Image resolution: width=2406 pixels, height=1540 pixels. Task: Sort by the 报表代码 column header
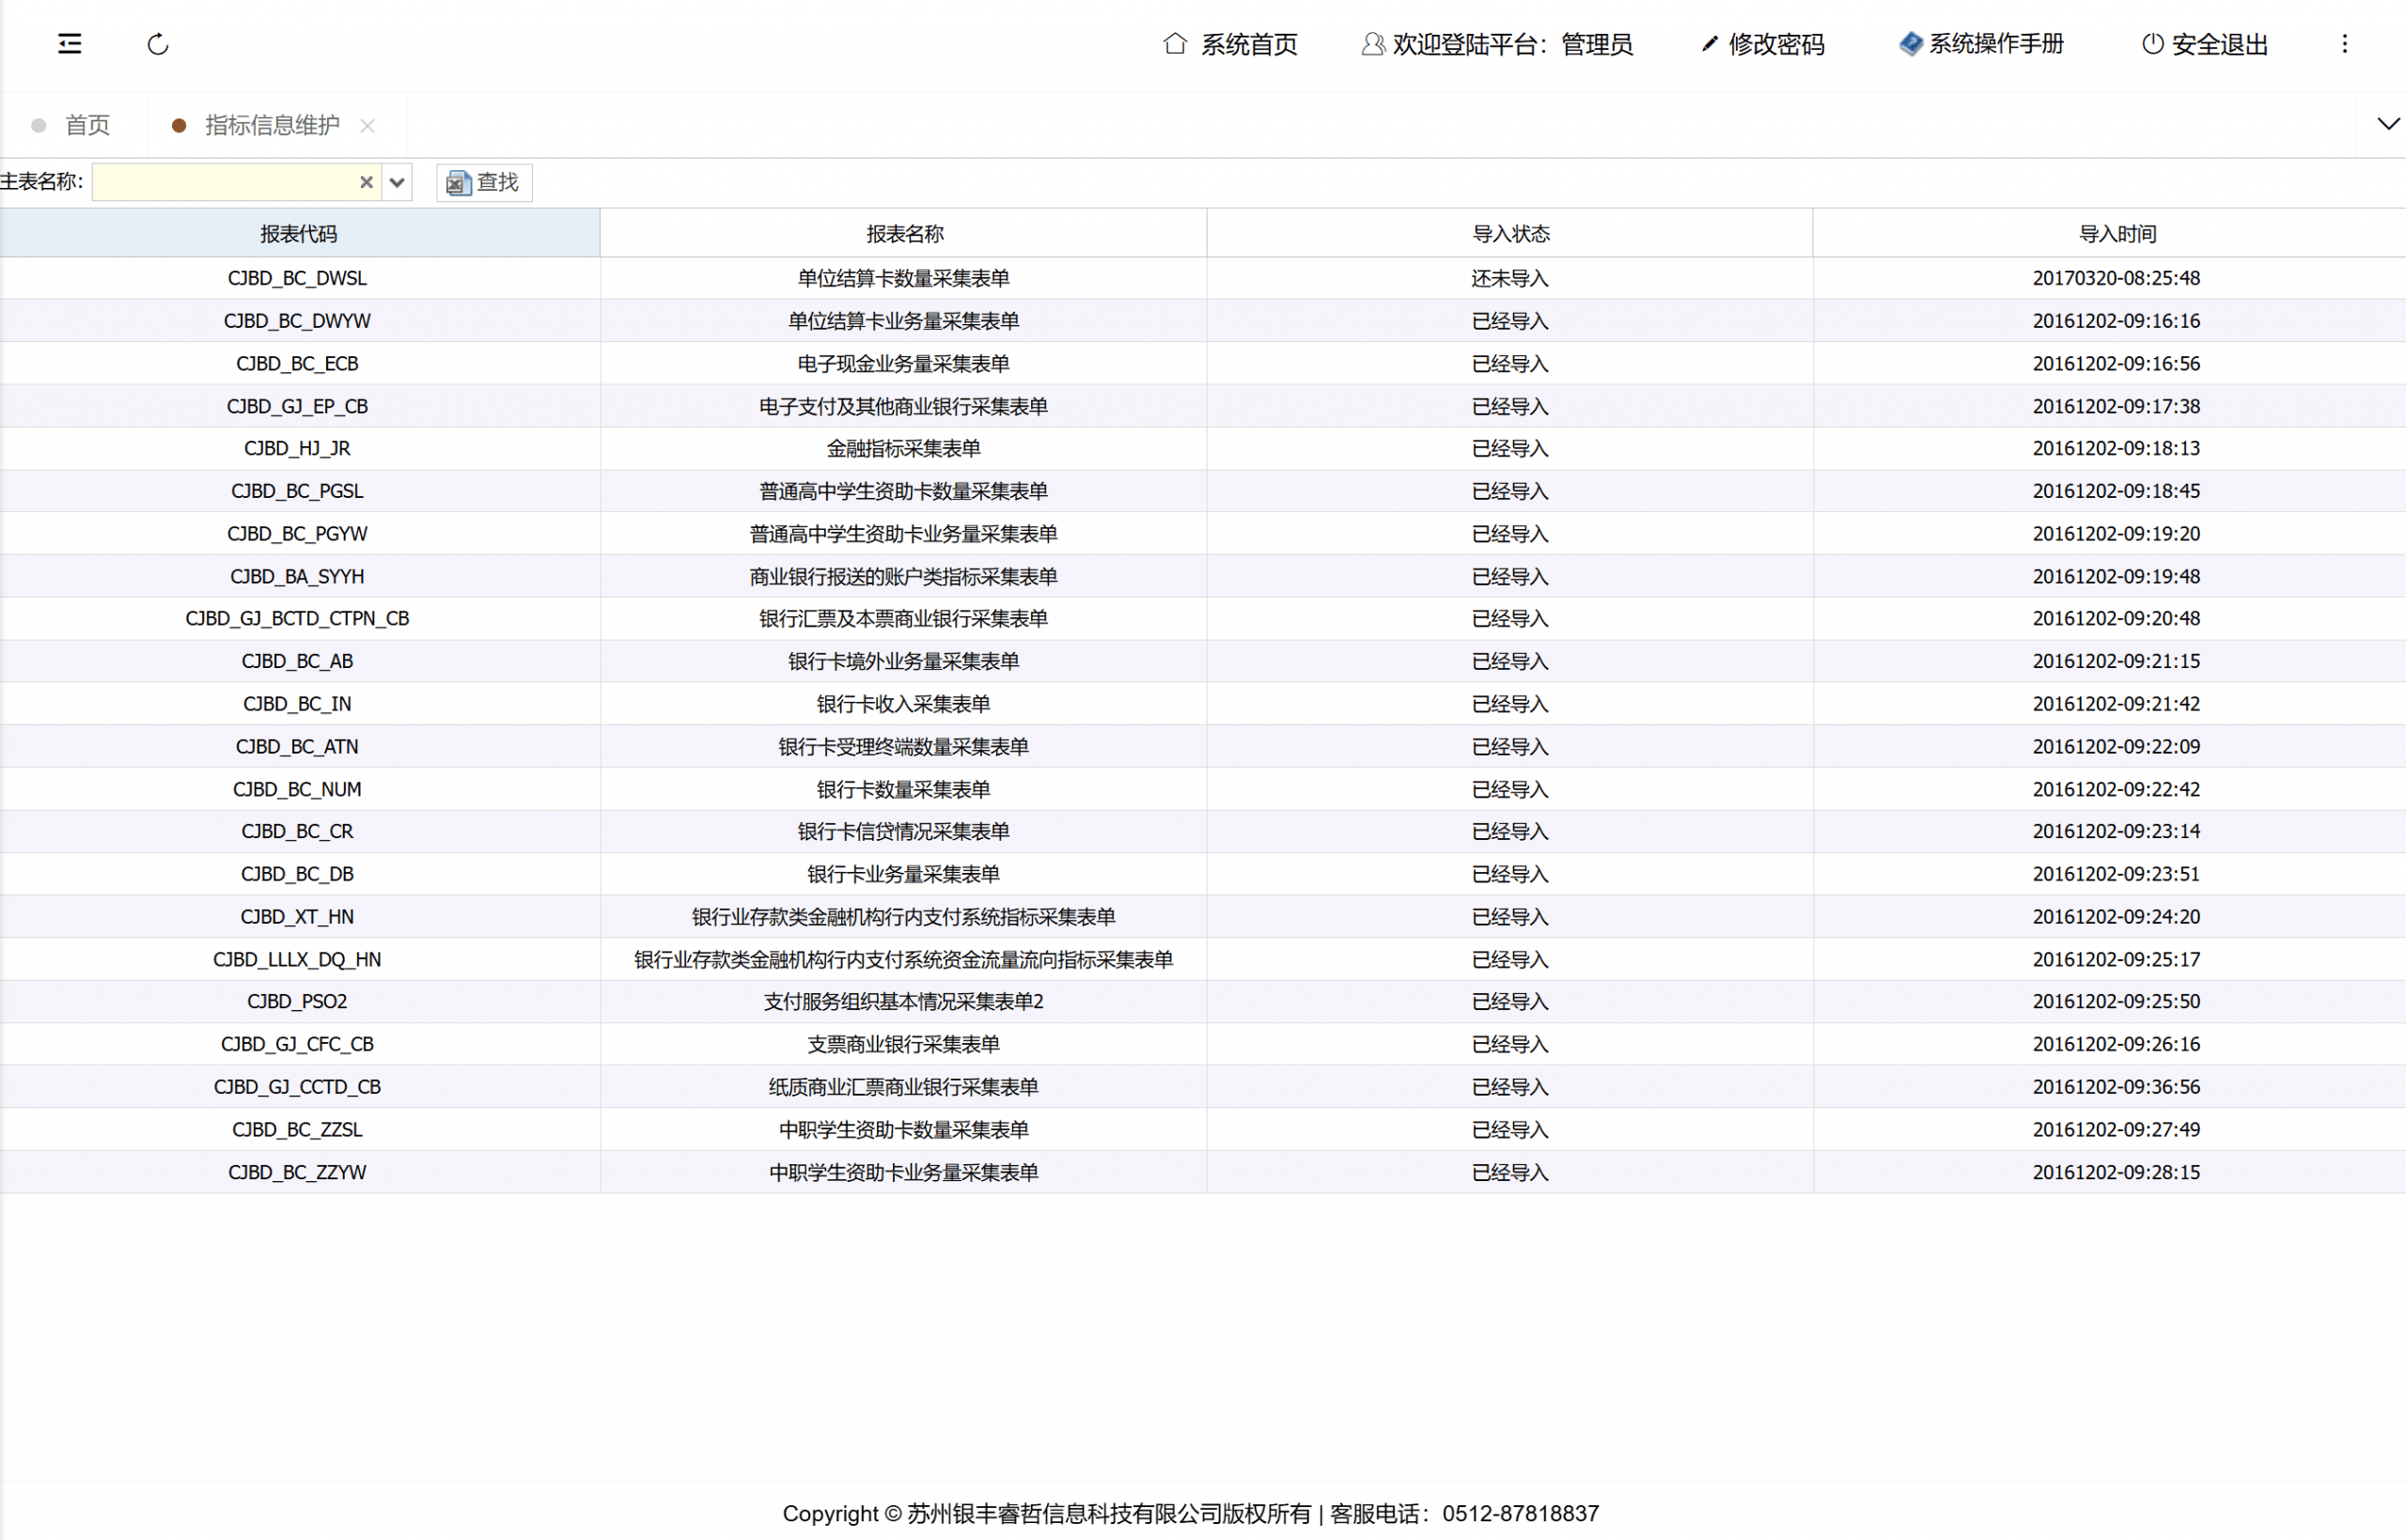pyautogui.click(x=298, y=234)
